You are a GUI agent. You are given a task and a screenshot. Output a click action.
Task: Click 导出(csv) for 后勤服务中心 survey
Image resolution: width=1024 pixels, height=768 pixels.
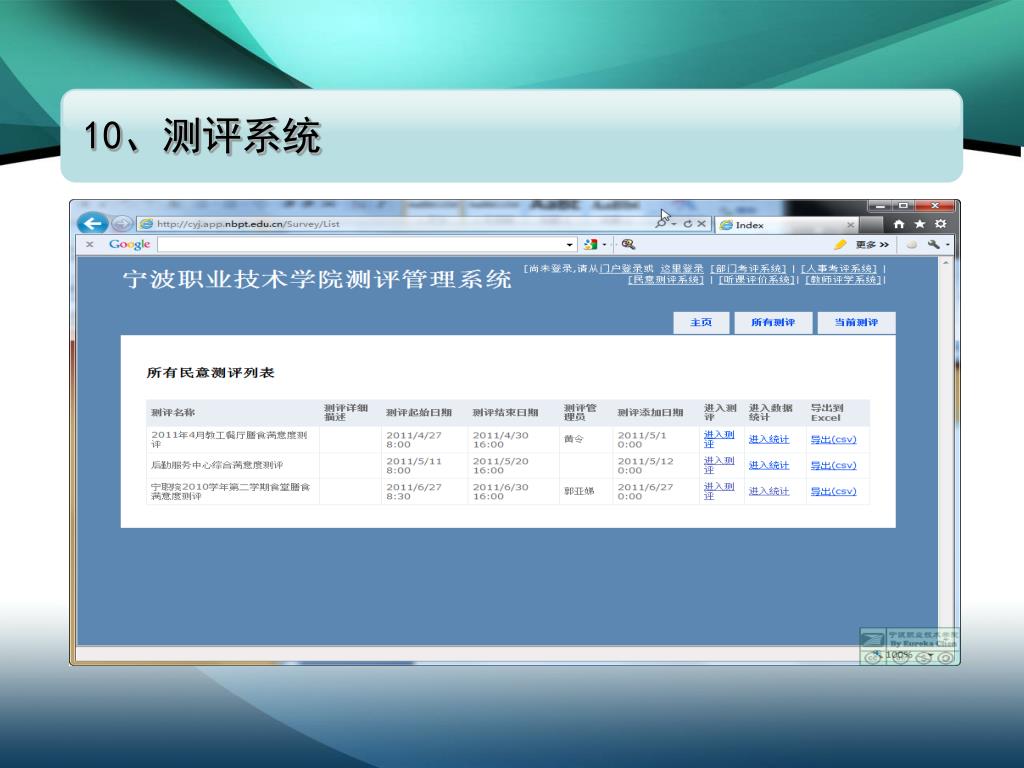pyautogui.click(x=833, y=466)
